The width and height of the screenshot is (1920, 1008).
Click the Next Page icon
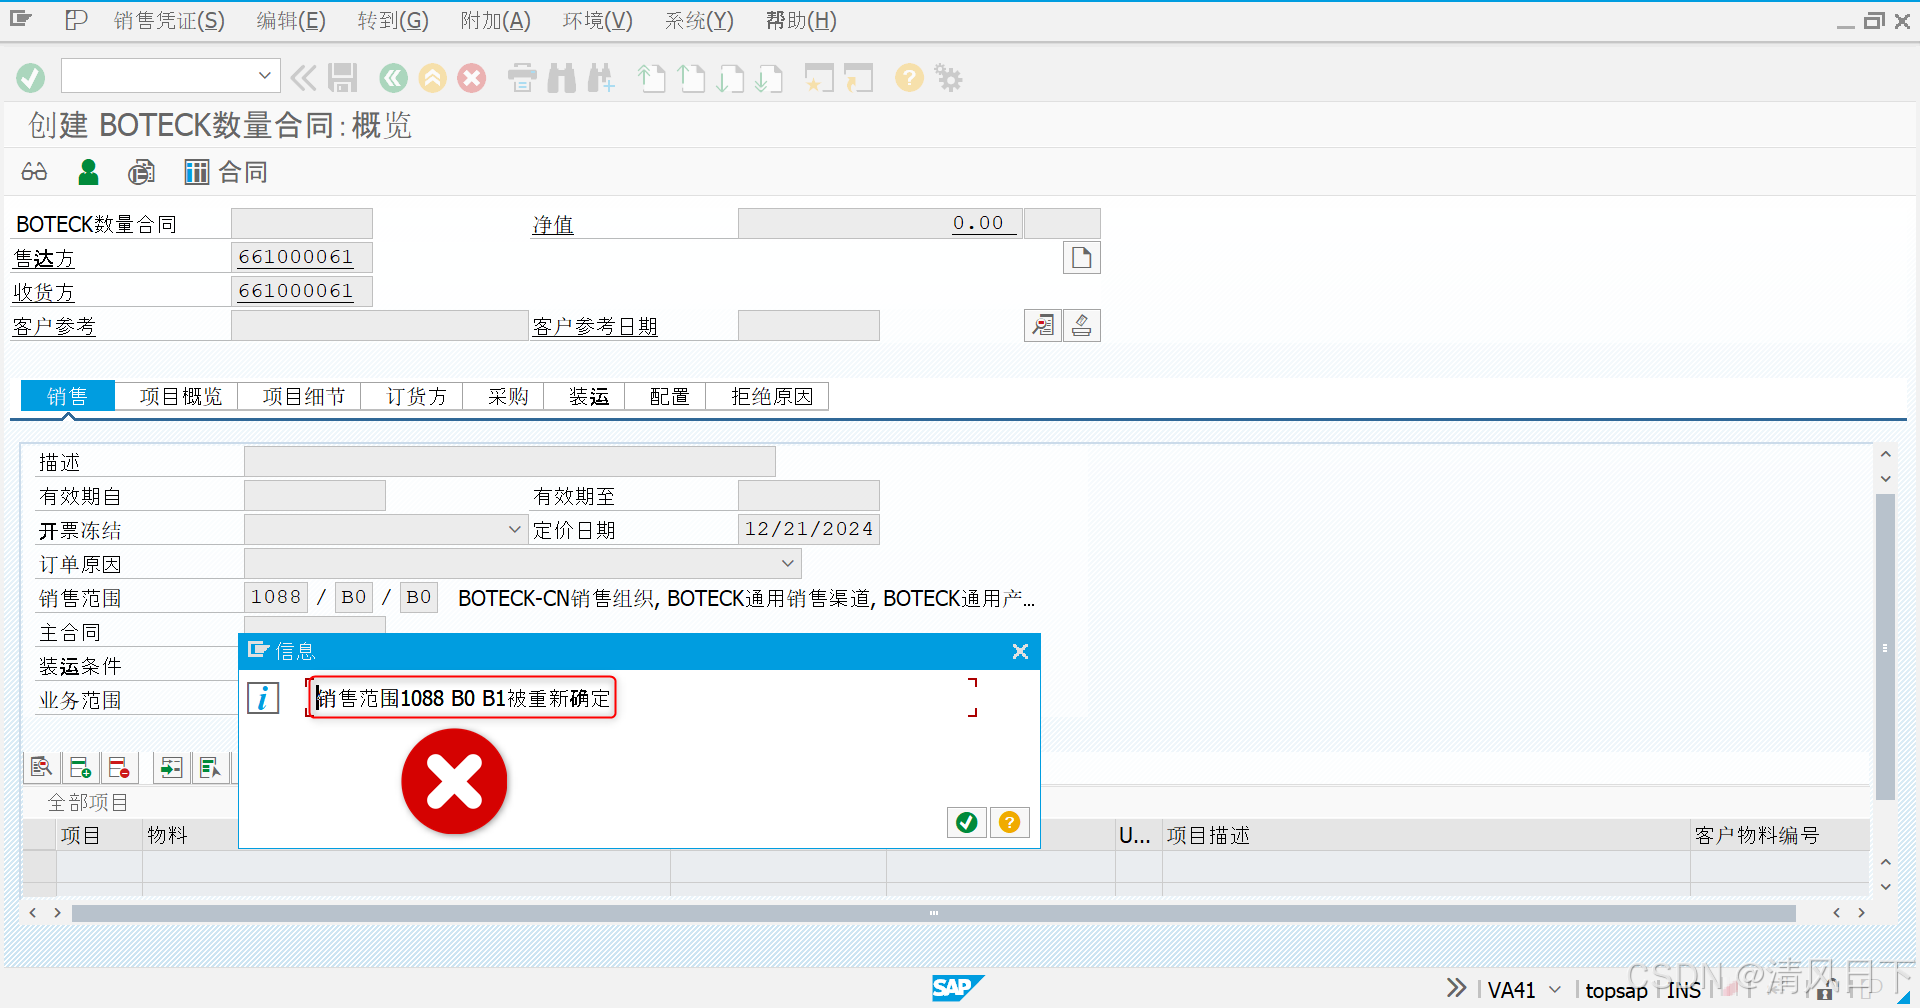tap(731, 78)
